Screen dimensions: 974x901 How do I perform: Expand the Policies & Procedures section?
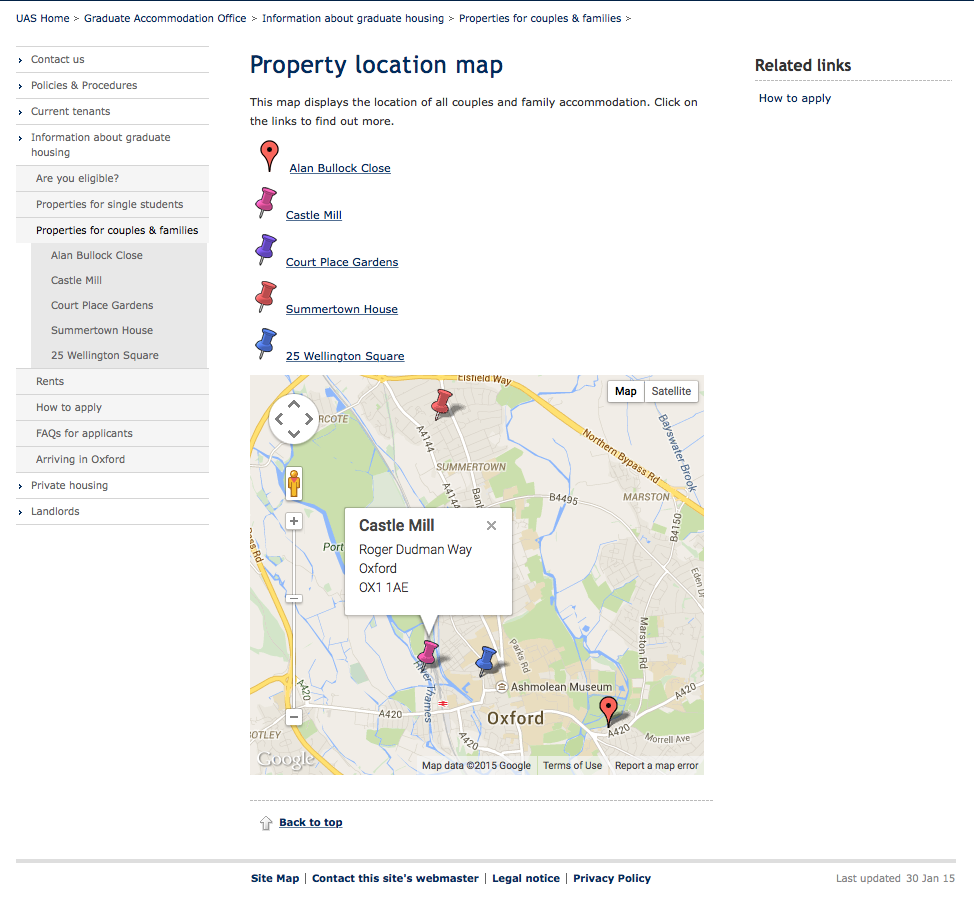[84, 86]
